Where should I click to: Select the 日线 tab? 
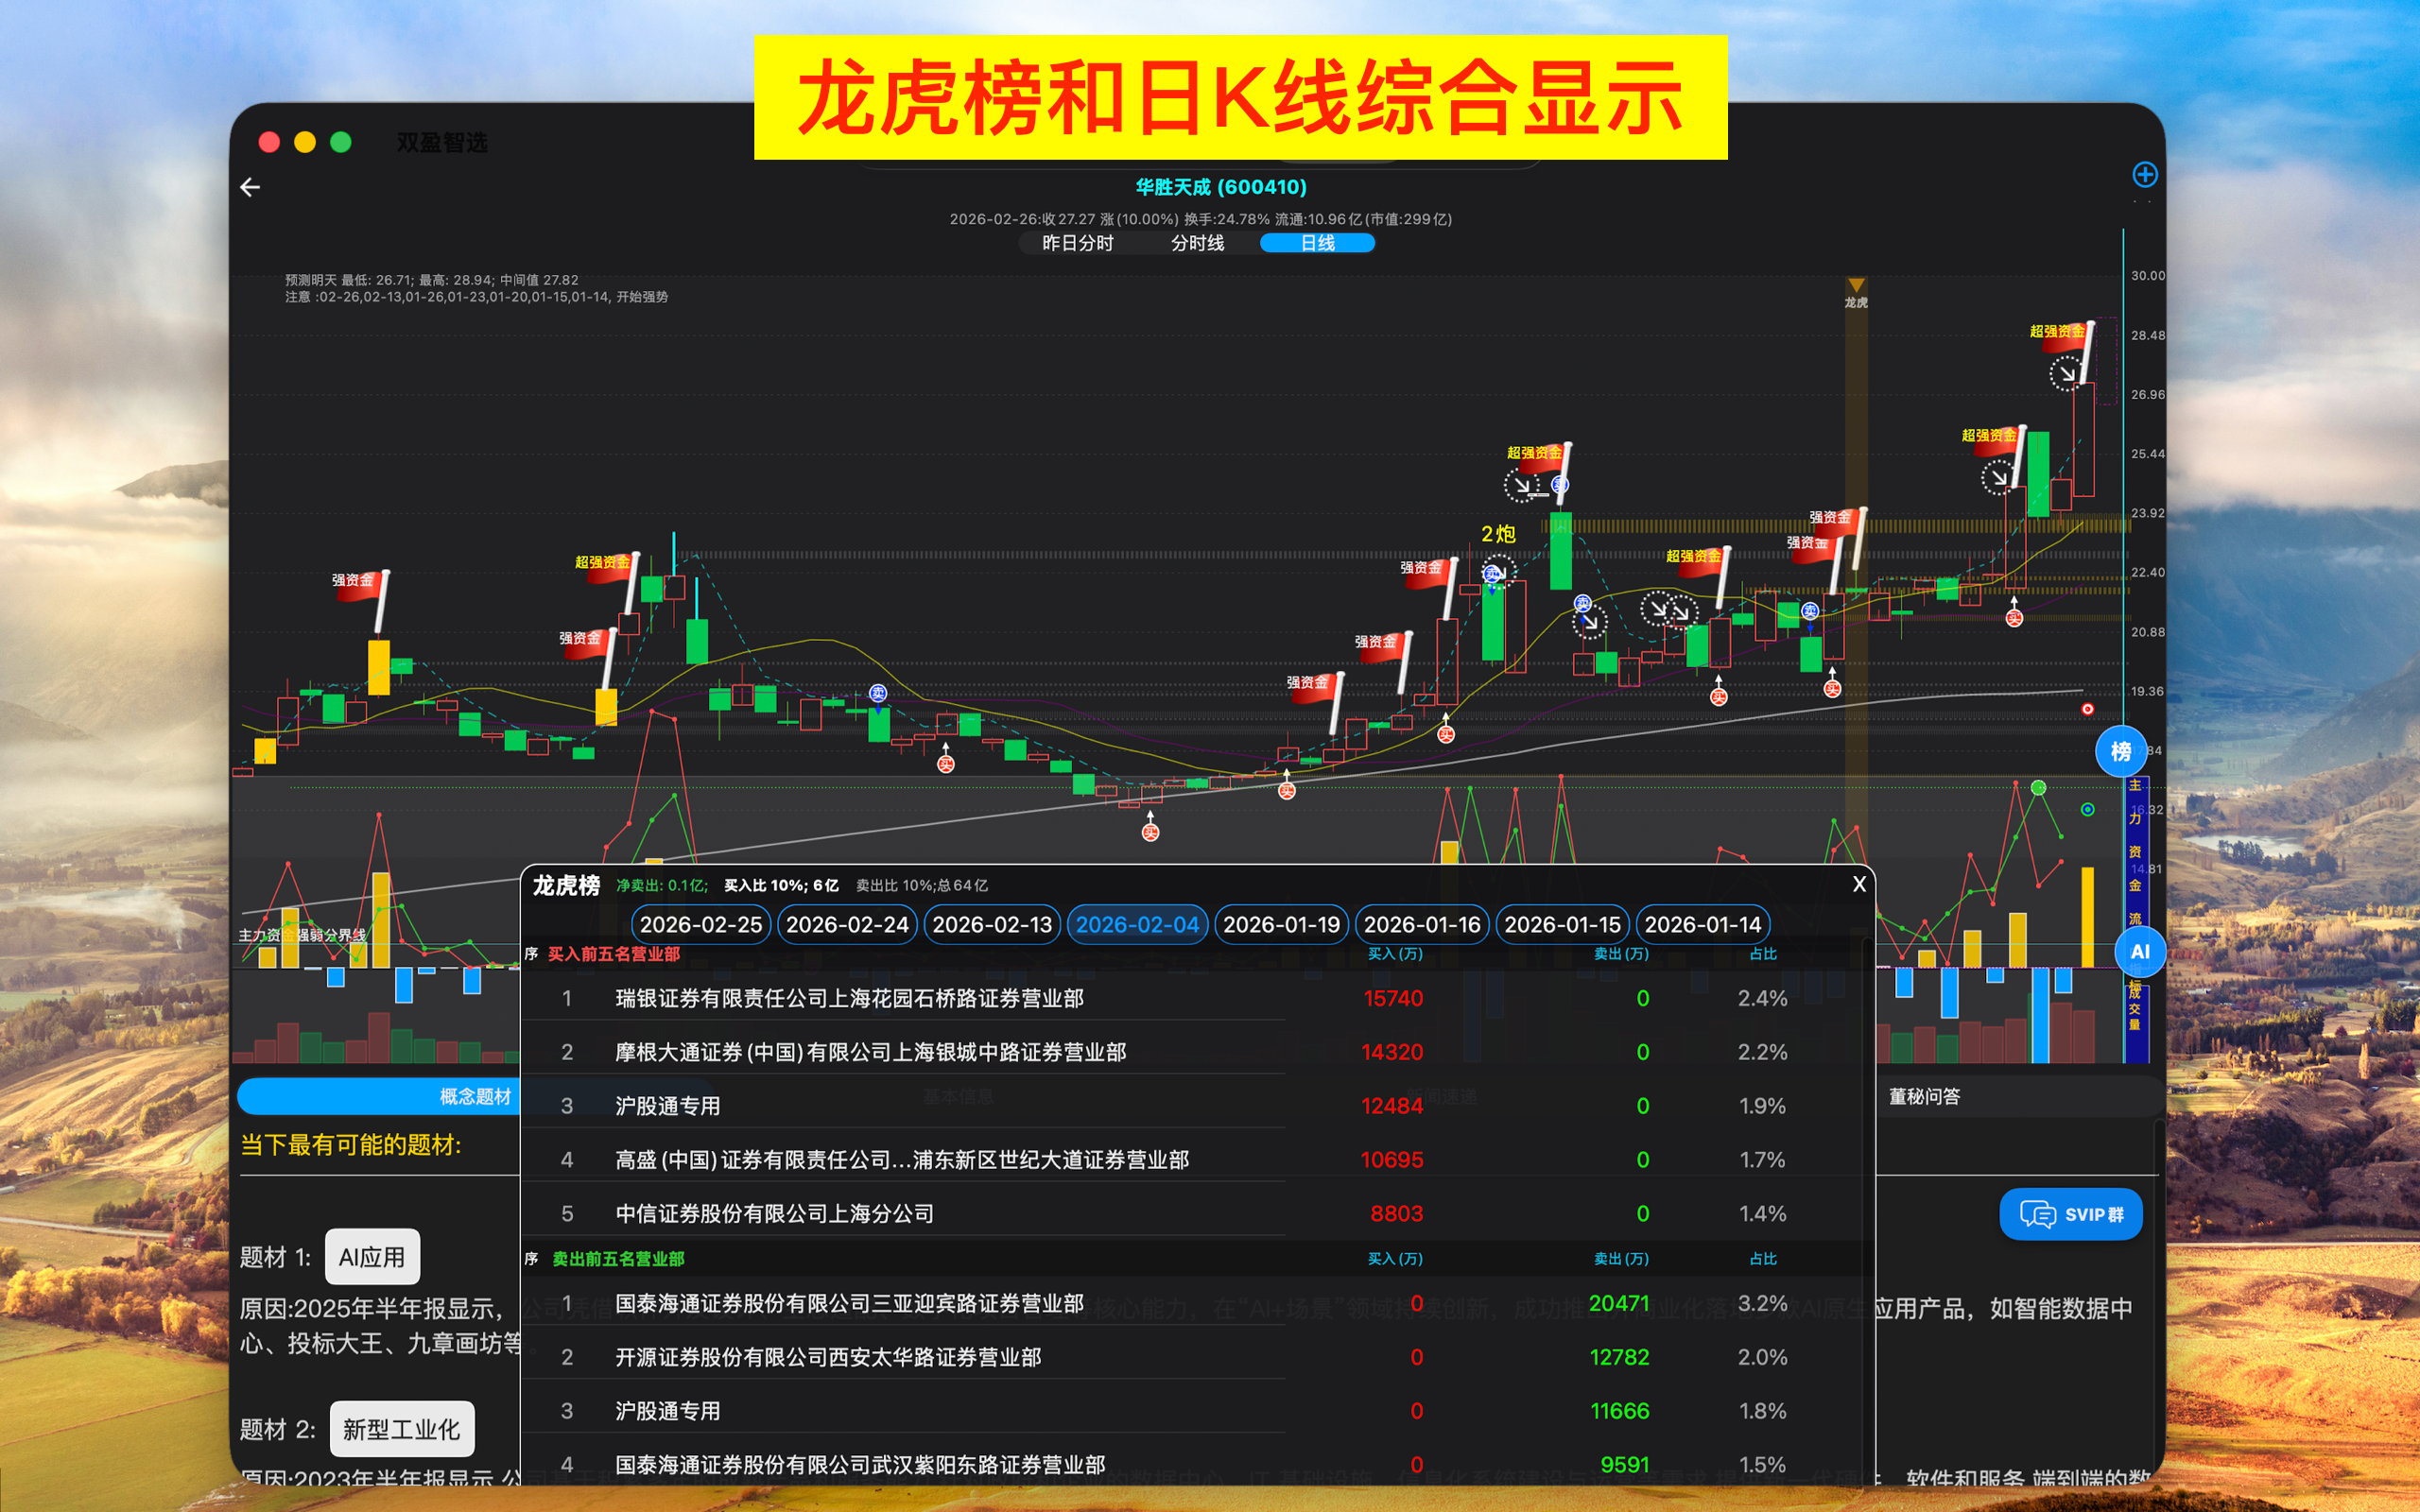coord(1317,243)
